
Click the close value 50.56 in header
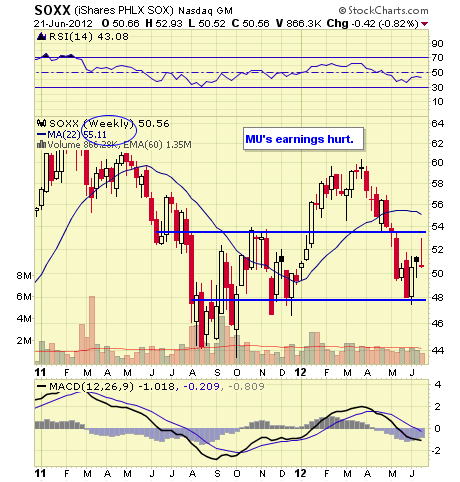pos(256,24)
